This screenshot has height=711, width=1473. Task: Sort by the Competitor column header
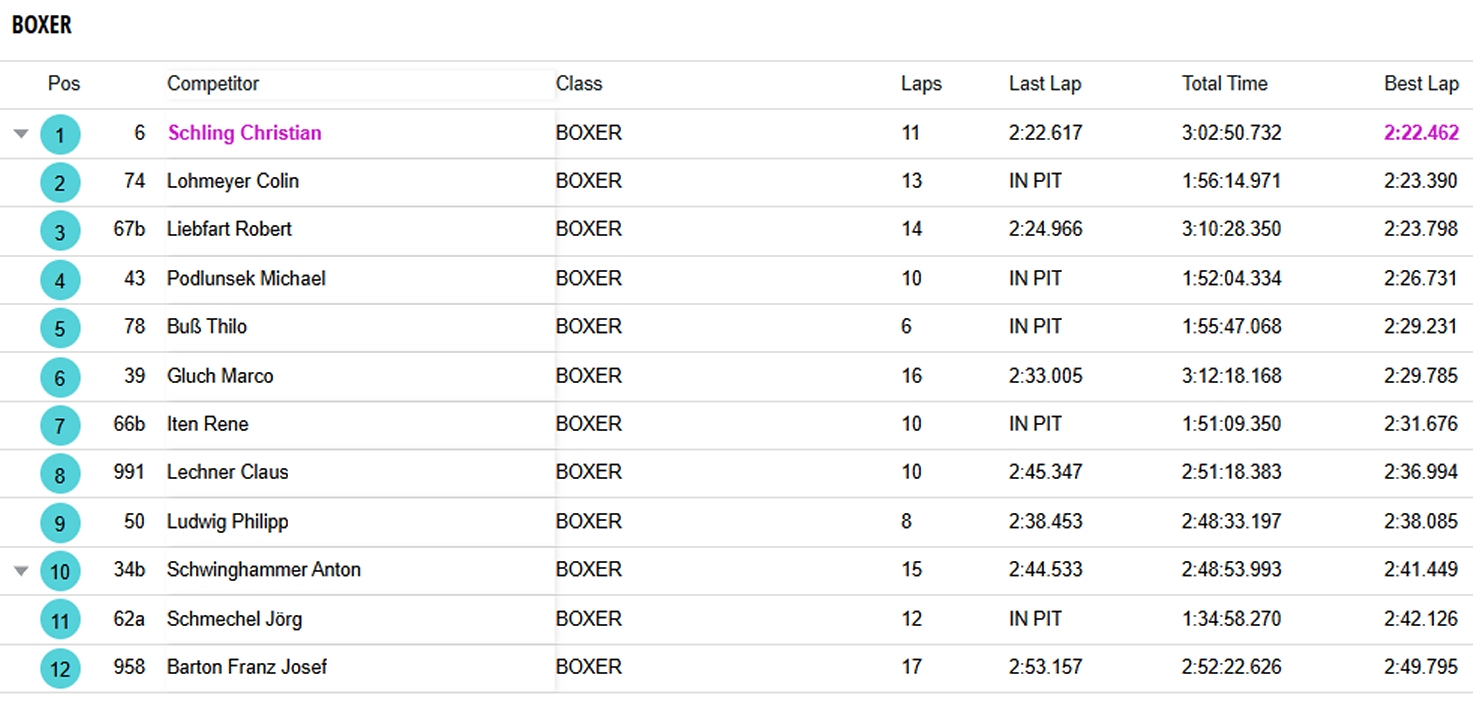tap(213, 84)
